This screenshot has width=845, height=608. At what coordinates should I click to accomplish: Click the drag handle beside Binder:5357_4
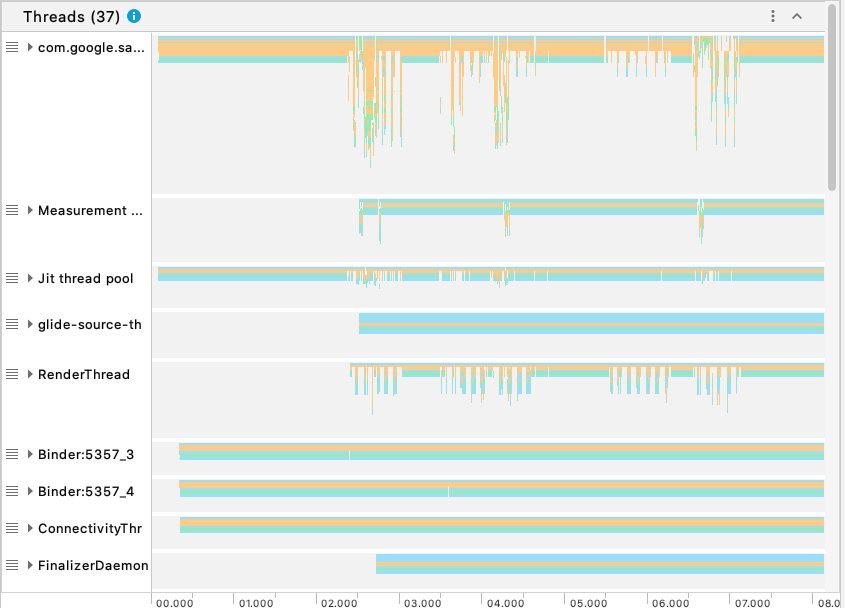(x=10, y=491)
